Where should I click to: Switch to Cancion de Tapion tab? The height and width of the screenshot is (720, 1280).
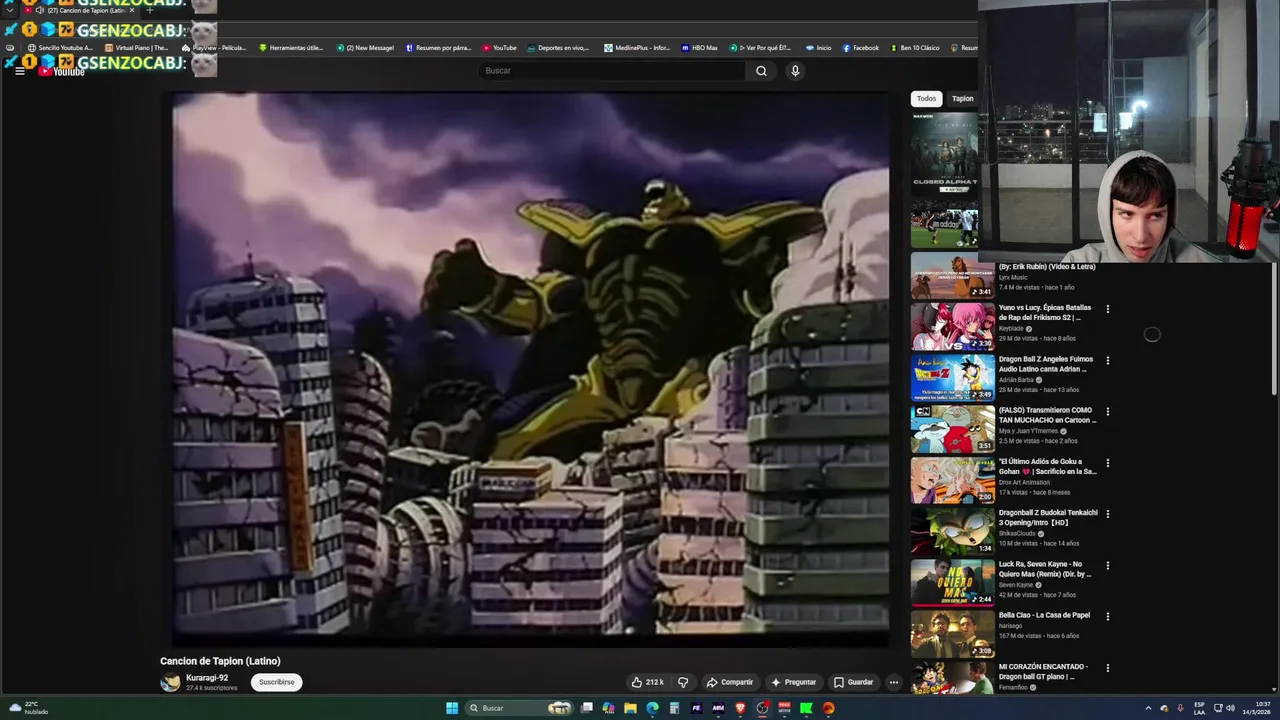pyautogui.click(x=85, y=10)
